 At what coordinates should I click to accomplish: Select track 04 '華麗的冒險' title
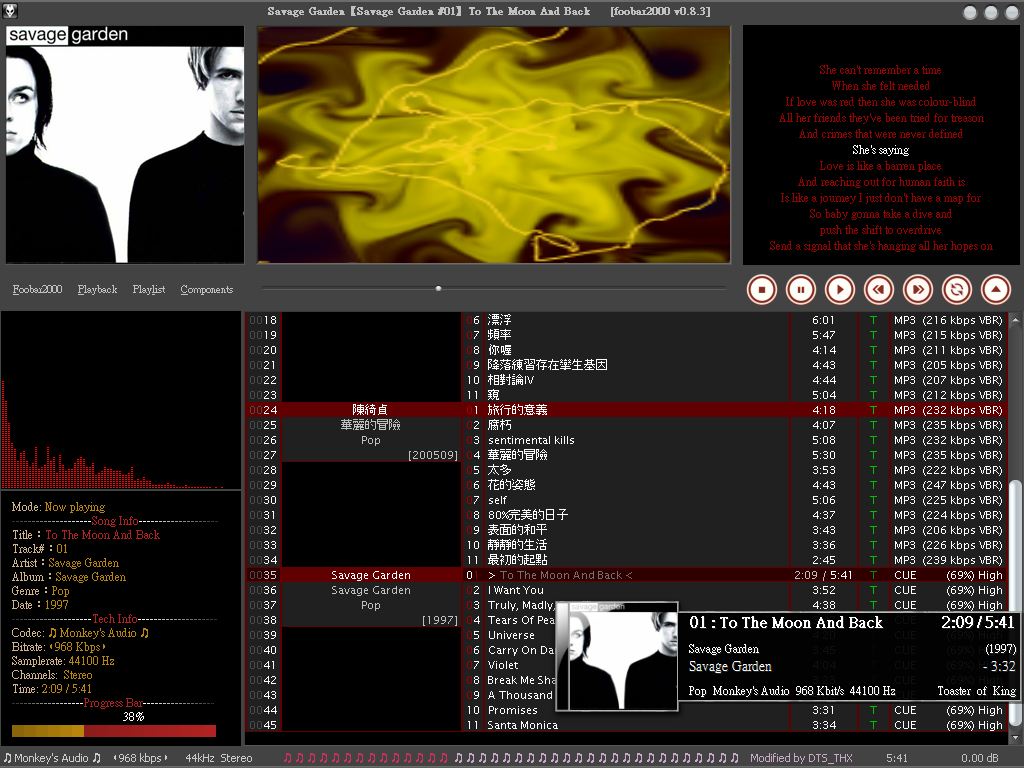pos(517,455)
